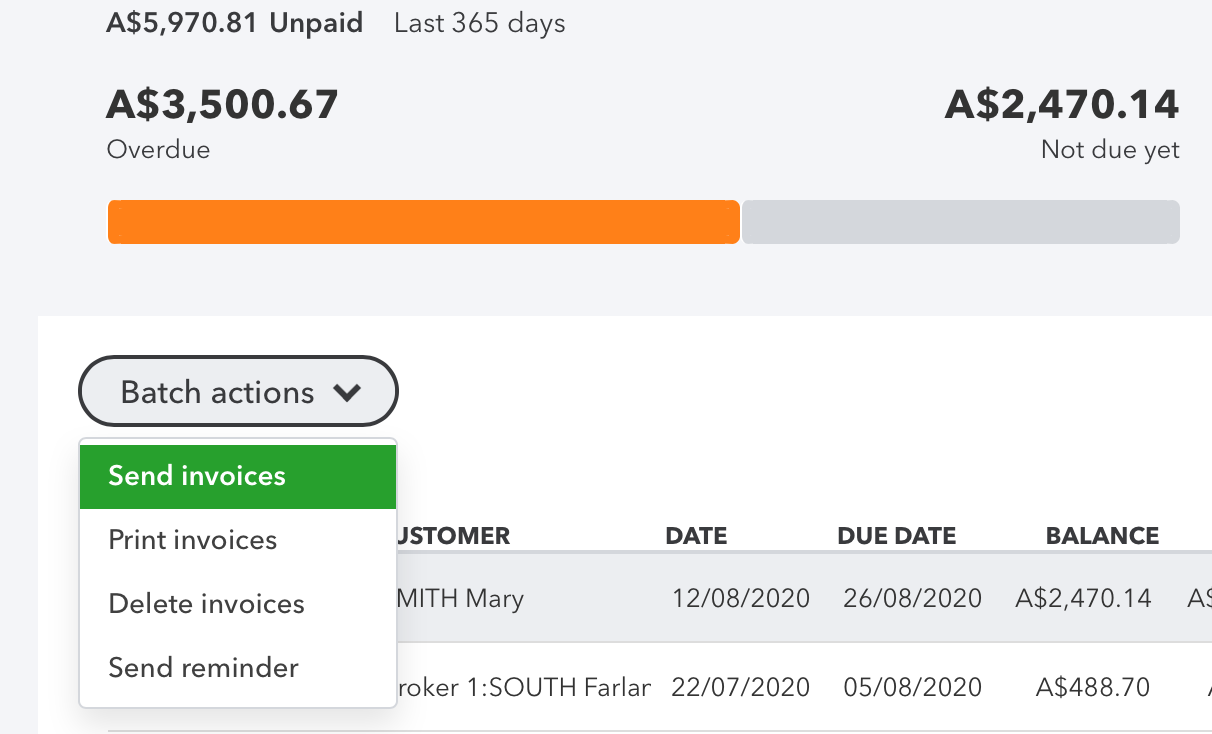The height and width of the screenshot is (734, 1212).
Task: Sort by the DATE column header
Action: point(696,536)
